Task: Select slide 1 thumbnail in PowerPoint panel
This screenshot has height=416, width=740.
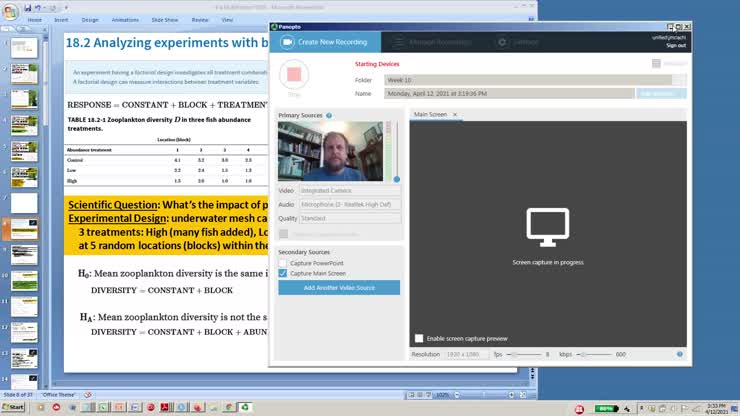Action: point(24,48)
